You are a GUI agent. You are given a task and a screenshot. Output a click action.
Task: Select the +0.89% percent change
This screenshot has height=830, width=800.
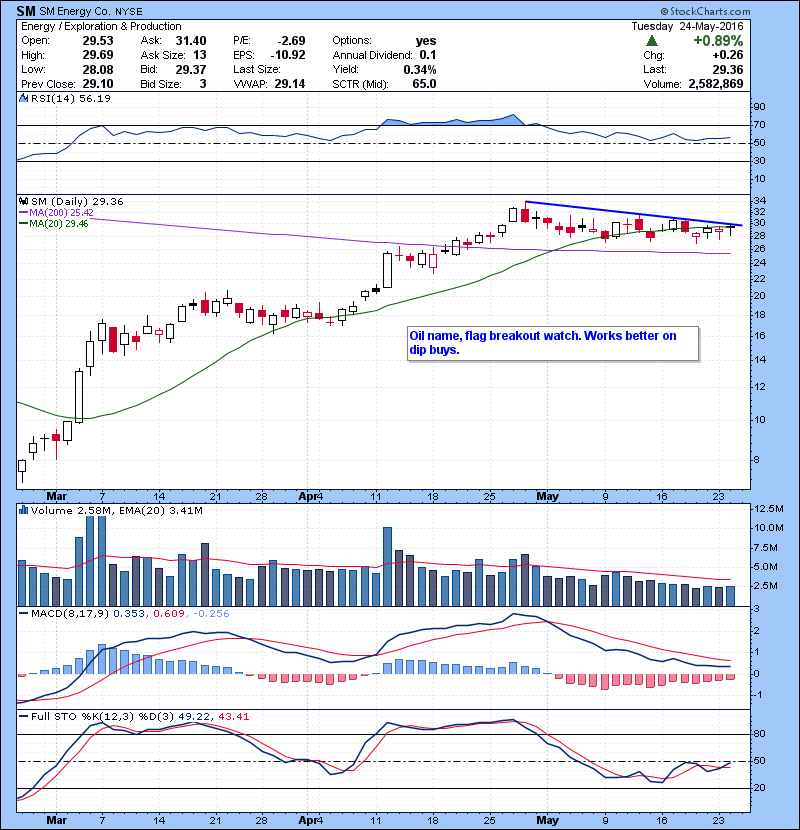(x=718, y=41)
